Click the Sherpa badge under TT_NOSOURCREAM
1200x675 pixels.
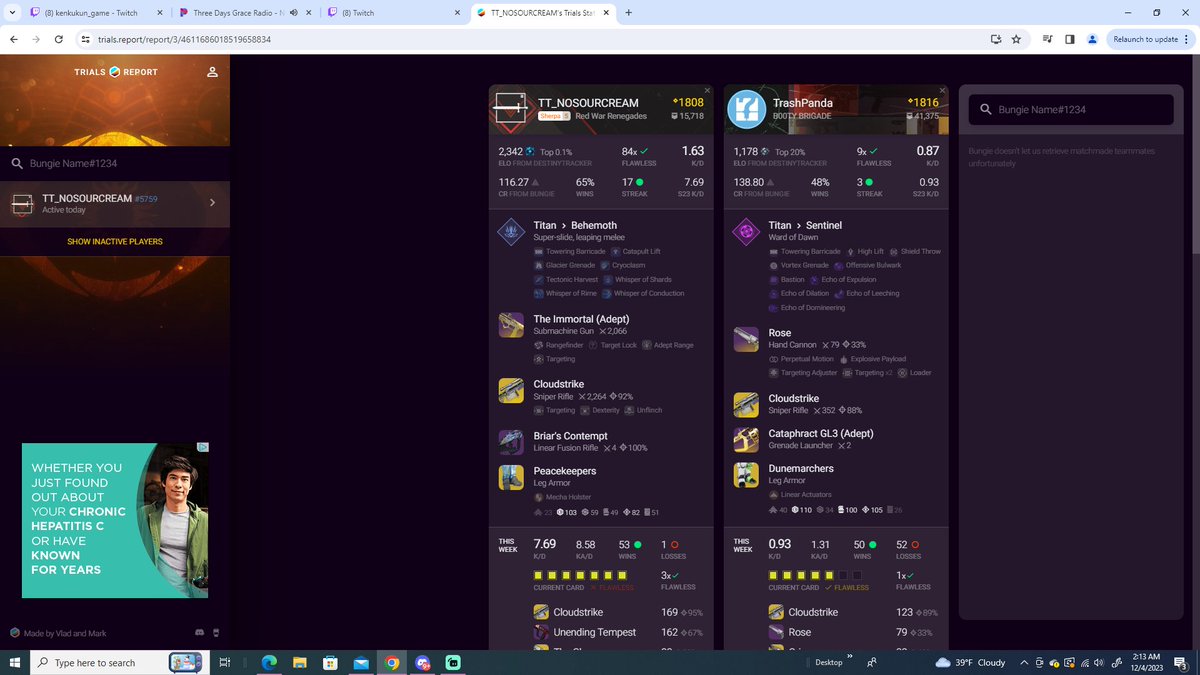click(x=554, y=116)
